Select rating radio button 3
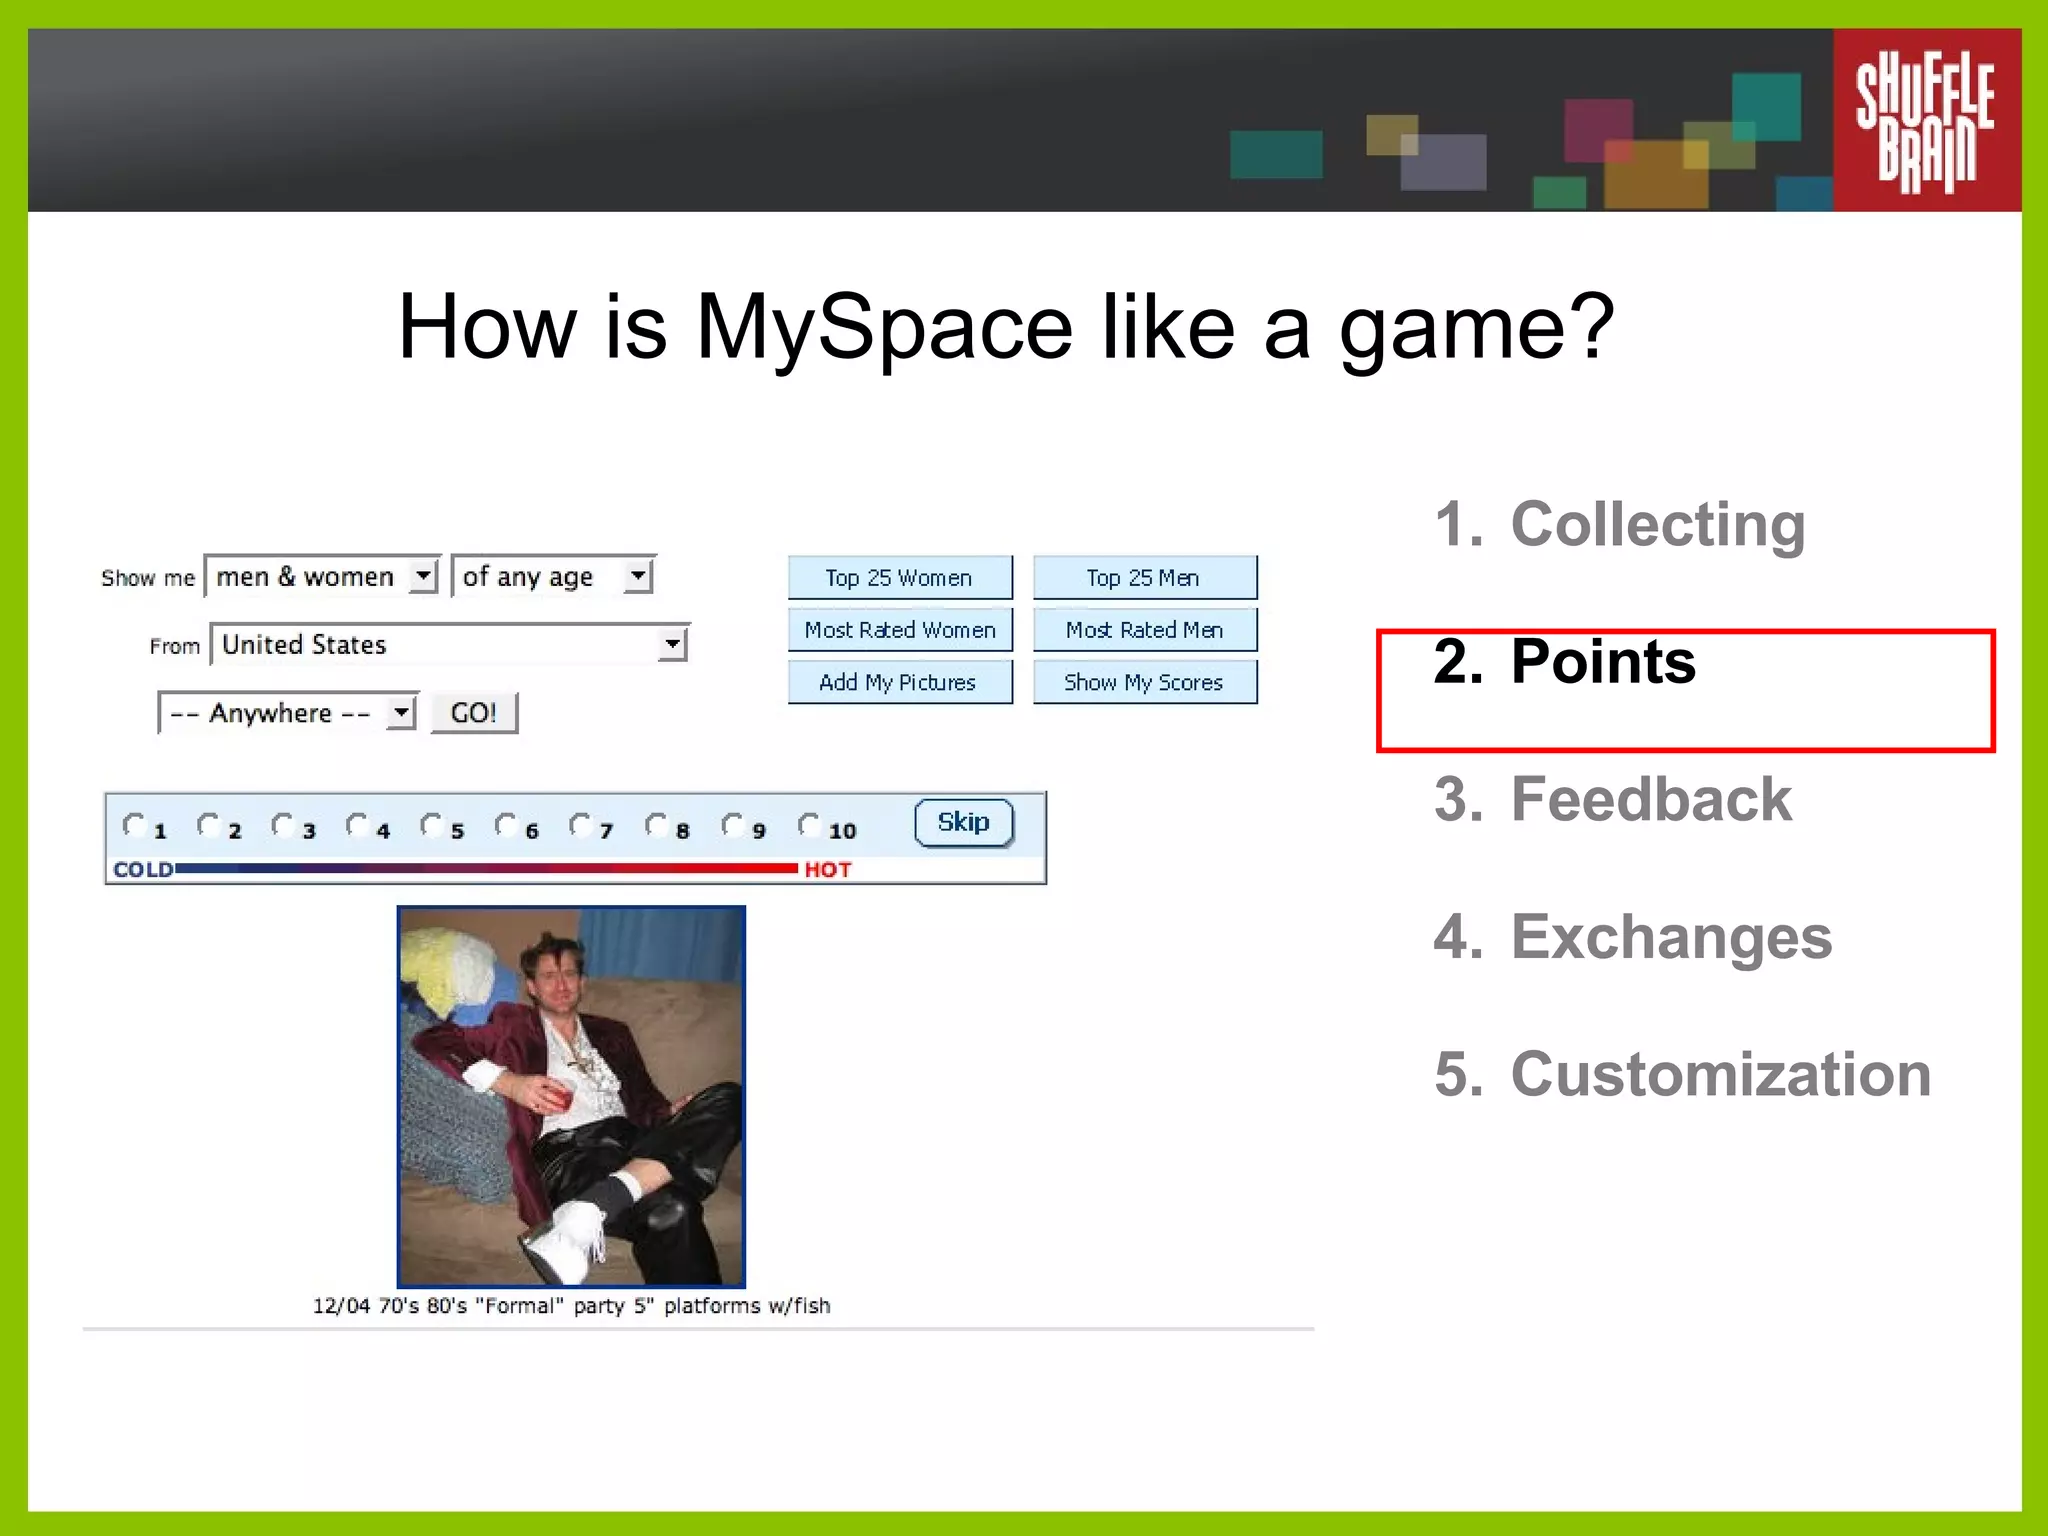 [x=283, y=825]
